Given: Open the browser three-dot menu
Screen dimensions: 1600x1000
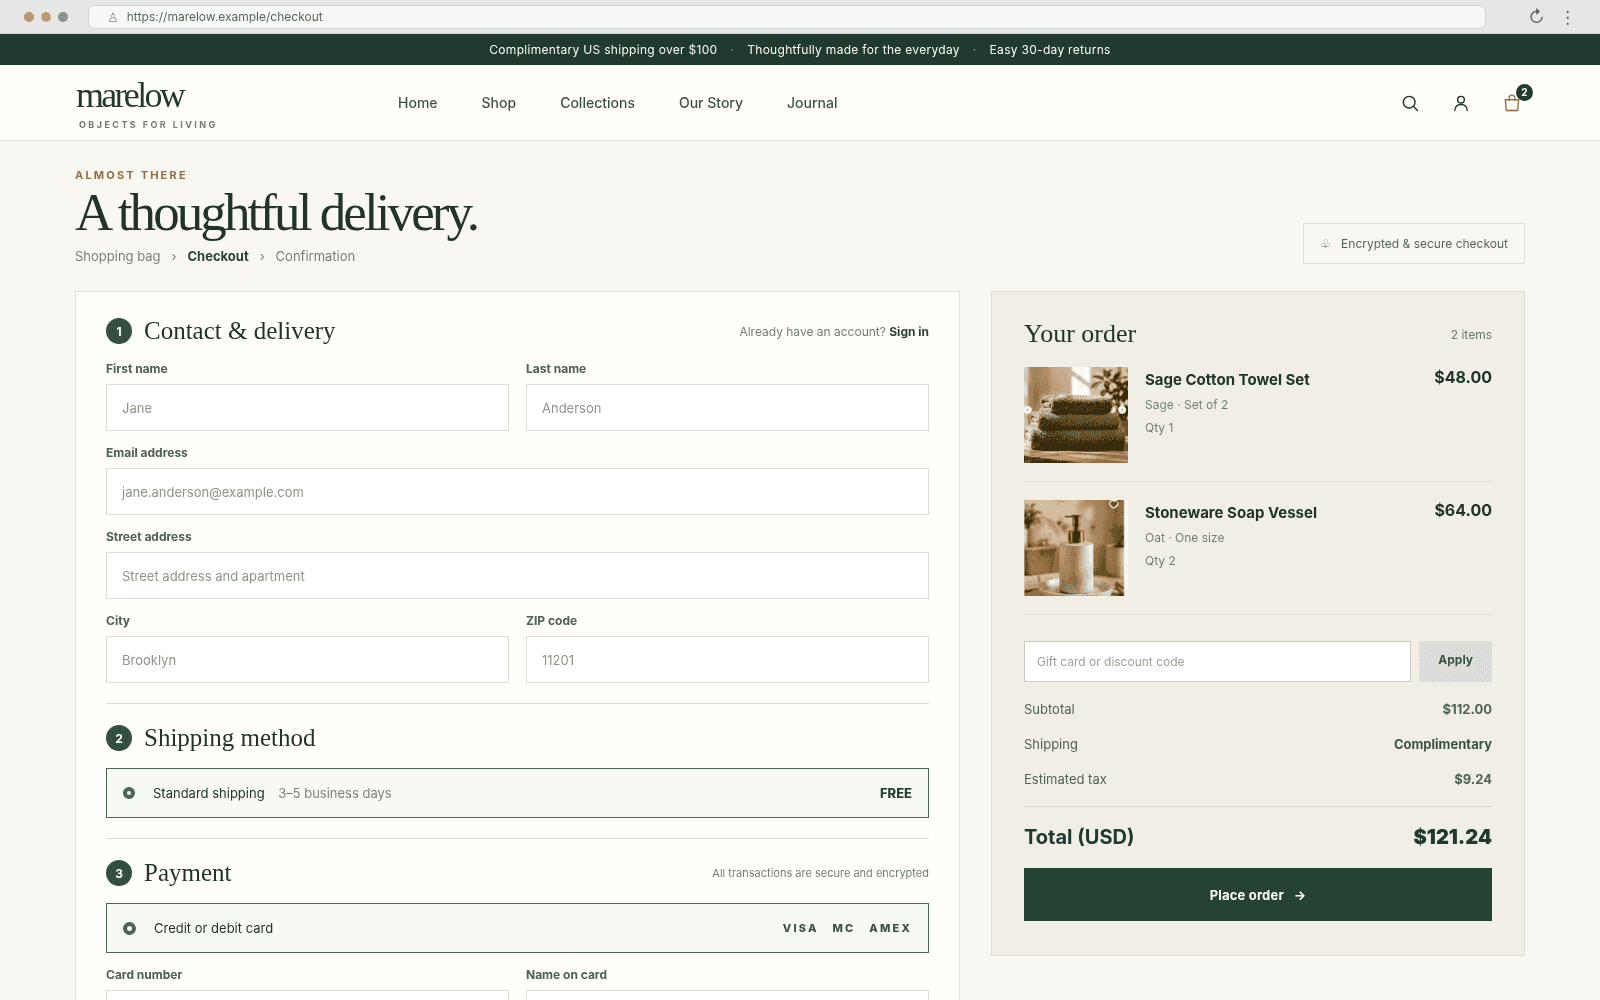Looking at the screenshot, I should (1568, 16).
